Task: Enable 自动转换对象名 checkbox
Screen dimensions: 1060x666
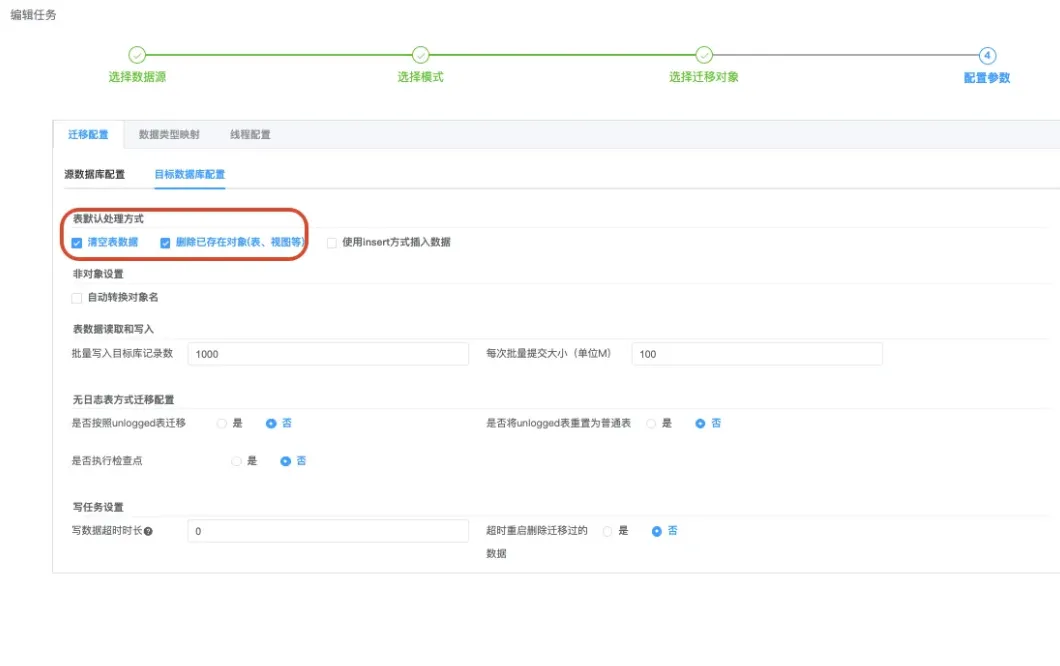Action: coord(76,298)
